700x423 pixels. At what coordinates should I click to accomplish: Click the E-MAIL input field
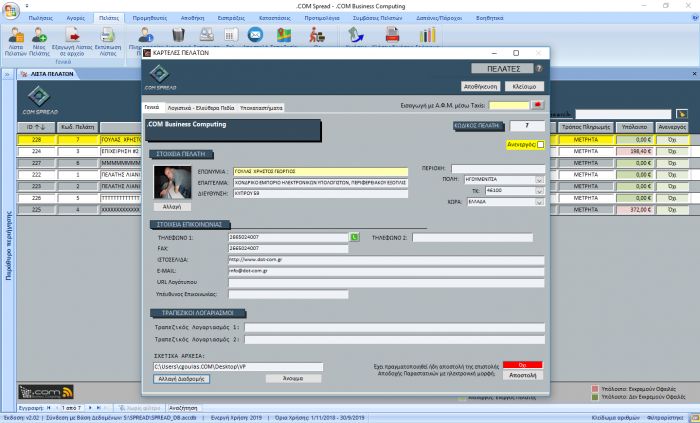pyautogui.click(x=386, y=271)
